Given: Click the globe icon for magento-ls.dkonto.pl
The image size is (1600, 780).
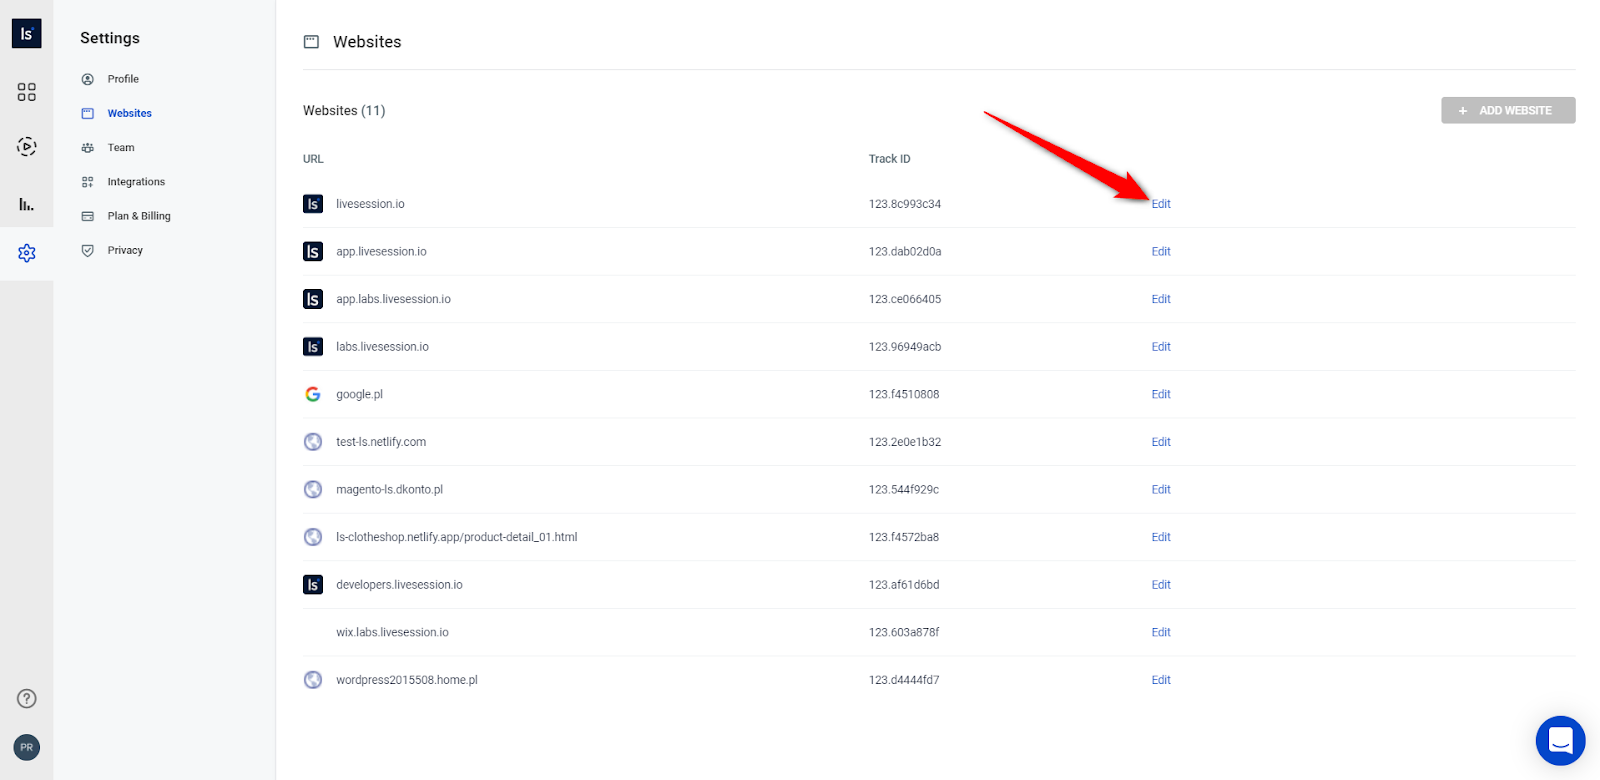Looking at the screenshot, I should (x=313, y=490).
